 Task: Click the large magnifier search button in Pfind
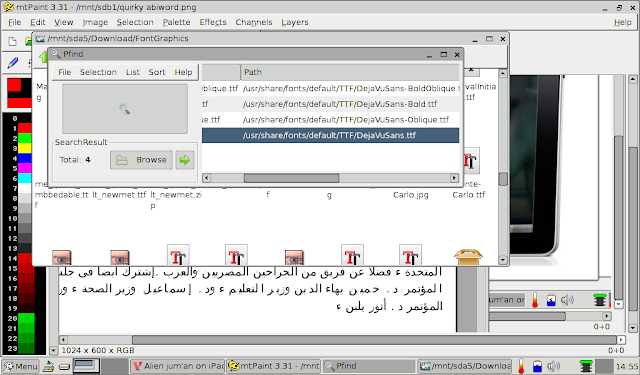tap(125, 109)
